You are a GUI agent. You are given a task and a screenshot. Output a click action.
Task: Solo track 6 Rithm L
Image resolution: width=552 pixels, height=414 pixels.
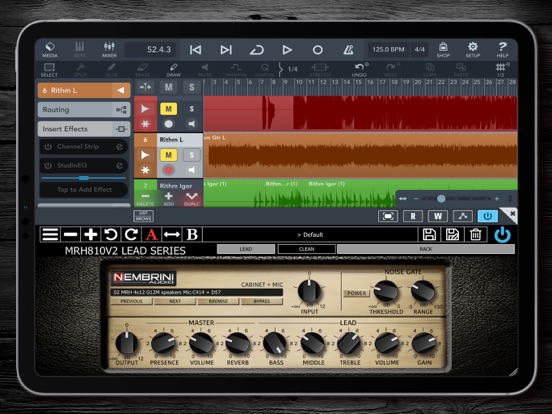point(192,155)
